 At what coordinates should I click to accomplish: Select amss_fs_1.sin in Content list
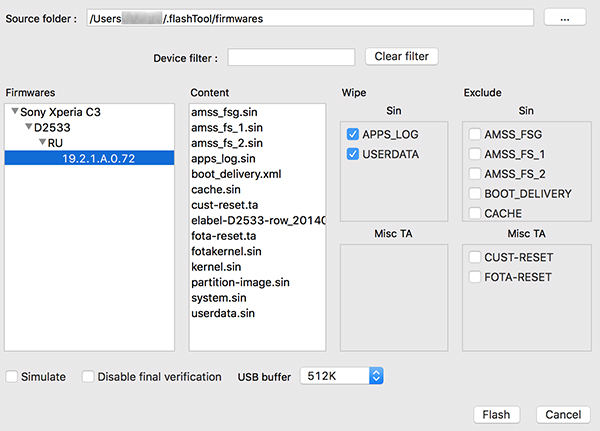(227, 127)
